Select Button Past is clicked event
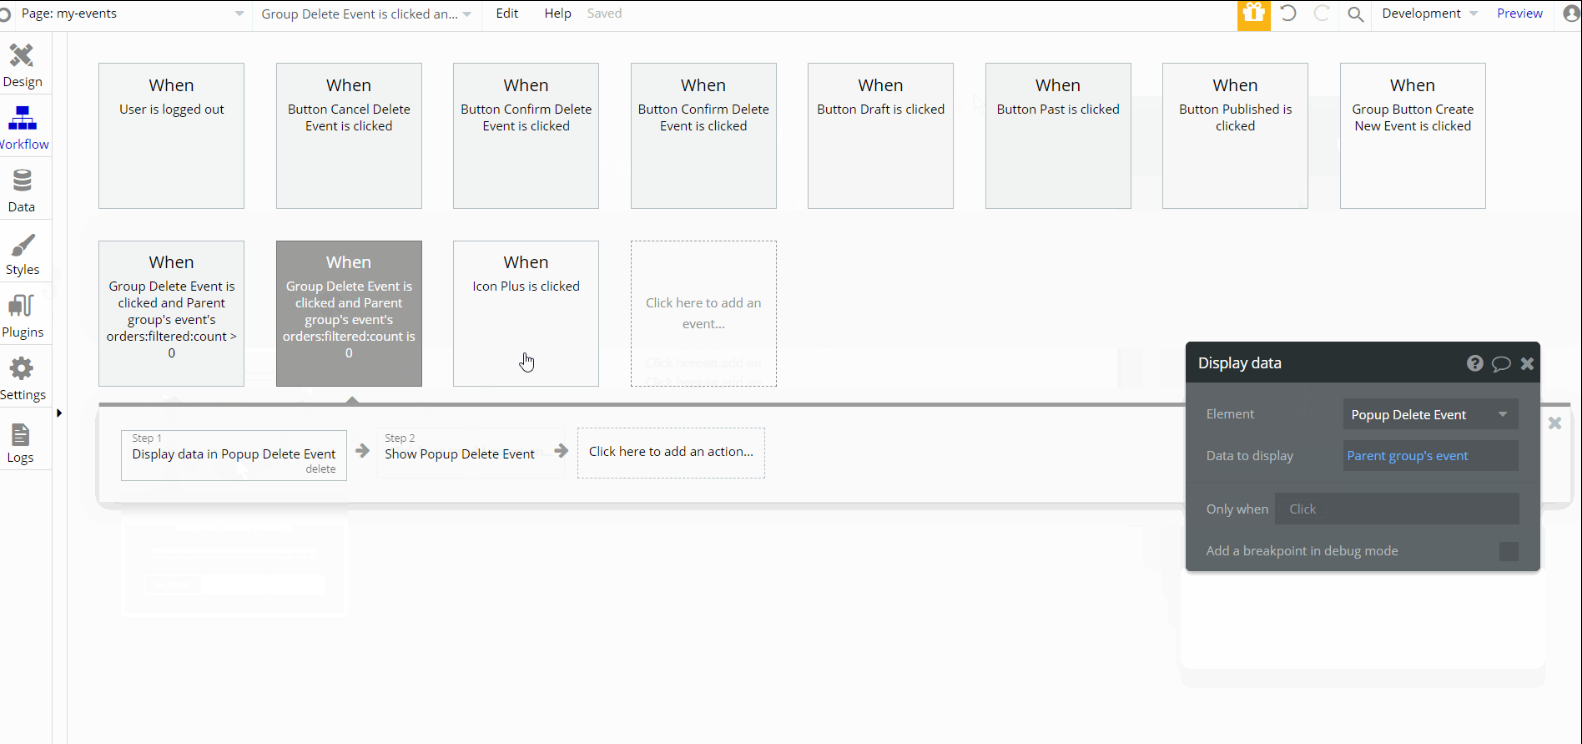1582x744 pixels. coord(1058,136)
